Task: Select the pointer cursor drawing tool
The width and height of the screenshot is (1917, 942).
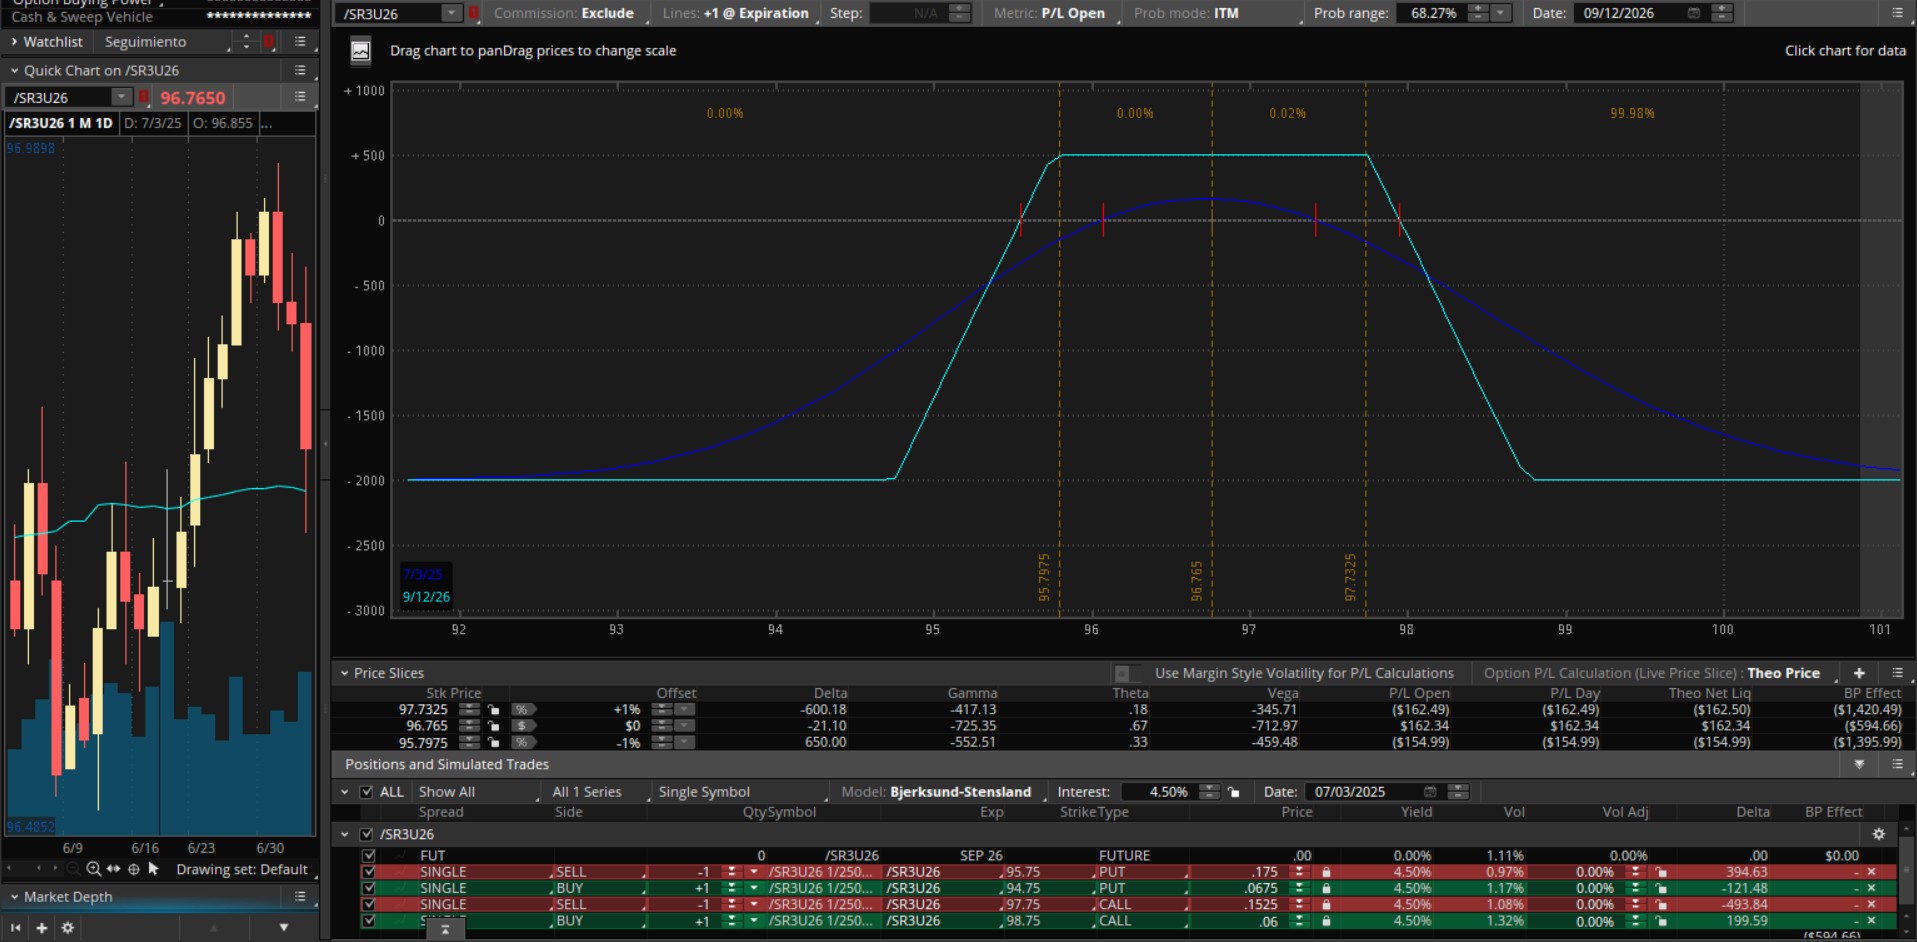Action: [153, 869]
